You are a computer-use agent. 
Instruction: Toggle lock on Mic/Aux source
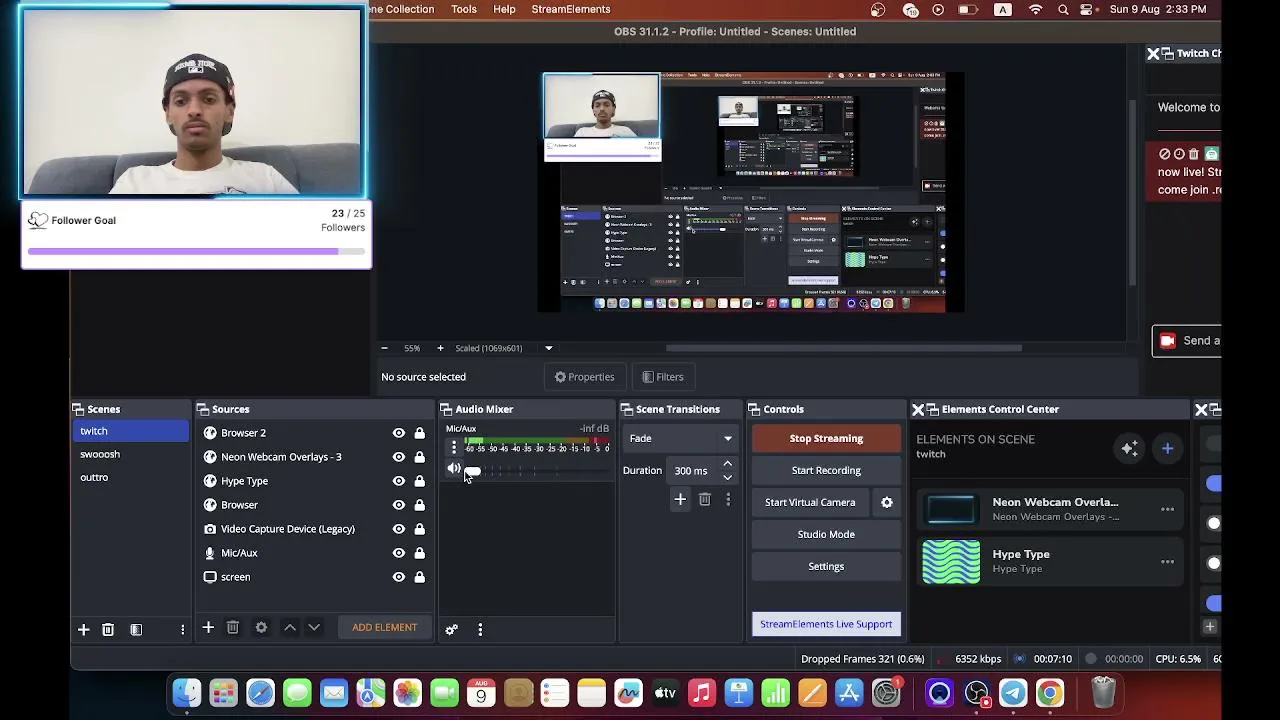420,553
